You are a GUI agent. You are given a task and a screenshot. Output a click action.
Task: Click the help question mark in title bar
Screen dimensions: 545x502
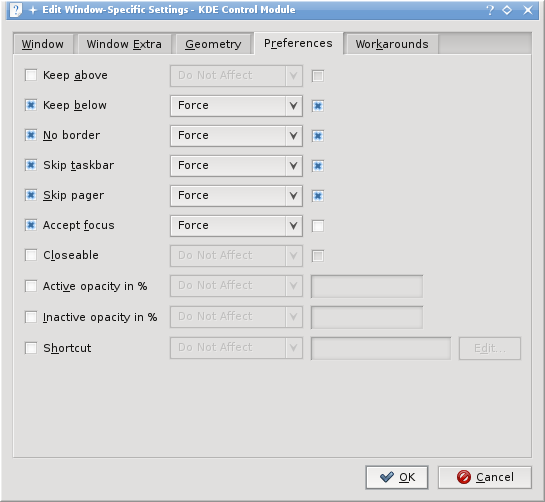490,10
